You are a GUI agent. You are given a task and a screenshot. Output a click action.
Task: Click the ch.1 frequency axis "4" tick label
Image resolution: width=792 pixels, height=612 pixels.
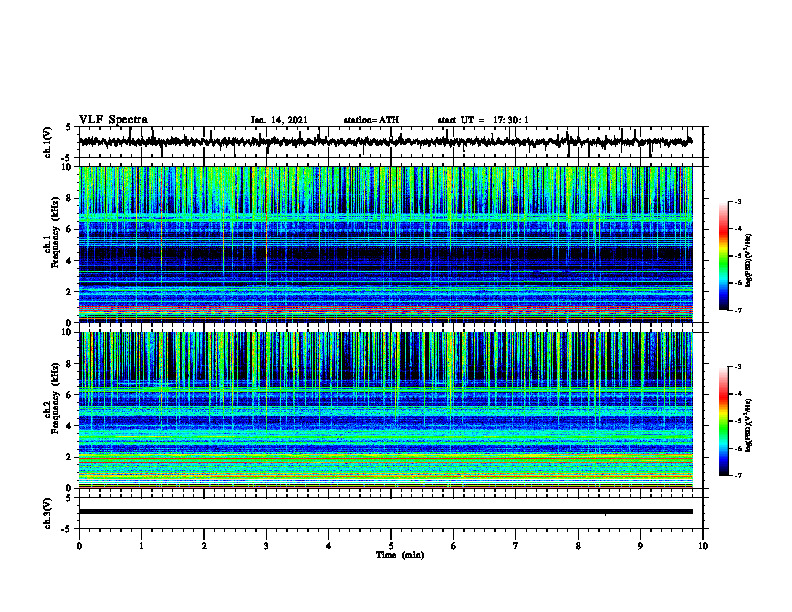click(x=70, y=261)
